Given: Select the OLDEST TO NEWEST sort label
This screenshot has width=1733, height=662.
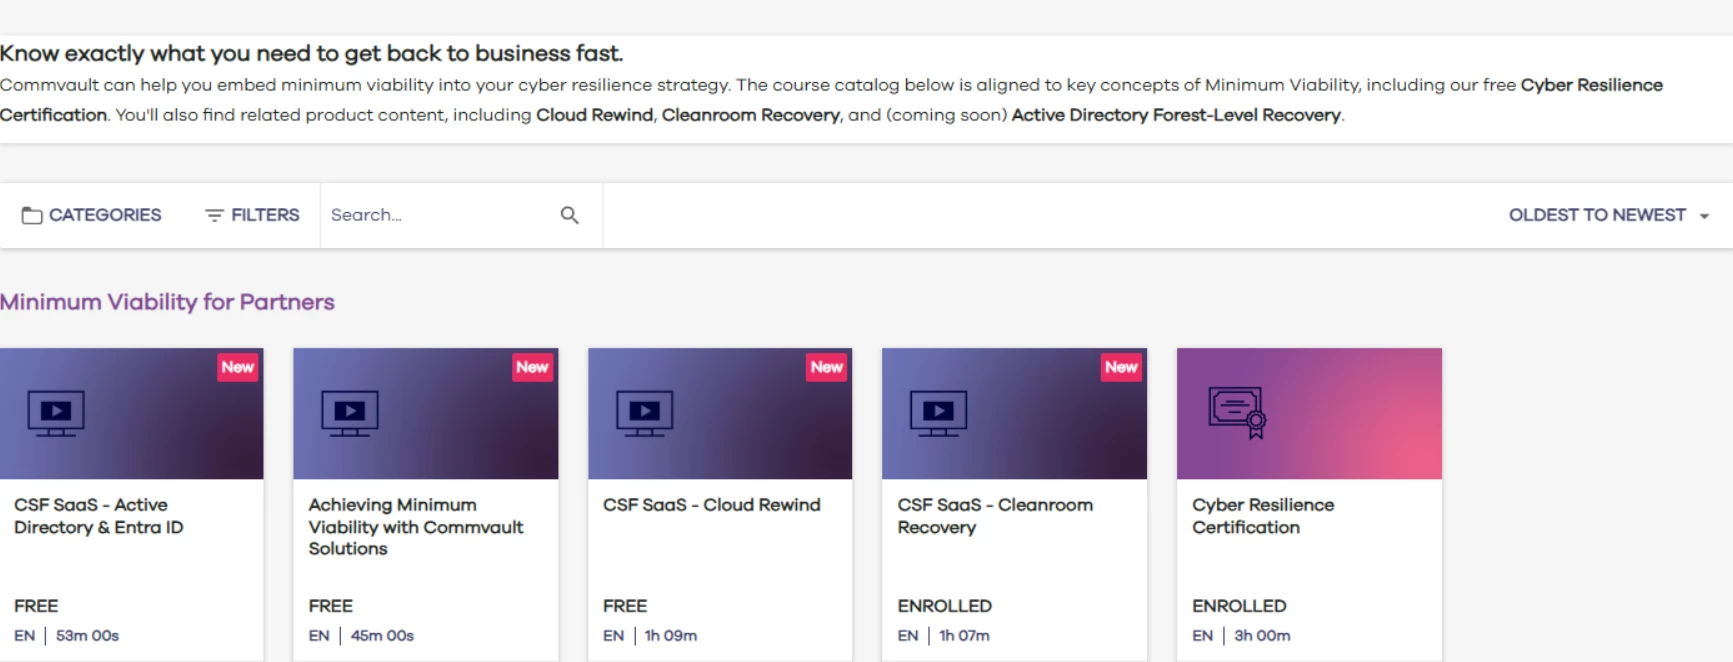Looking at the screenshot, I should click(1597, 215).
